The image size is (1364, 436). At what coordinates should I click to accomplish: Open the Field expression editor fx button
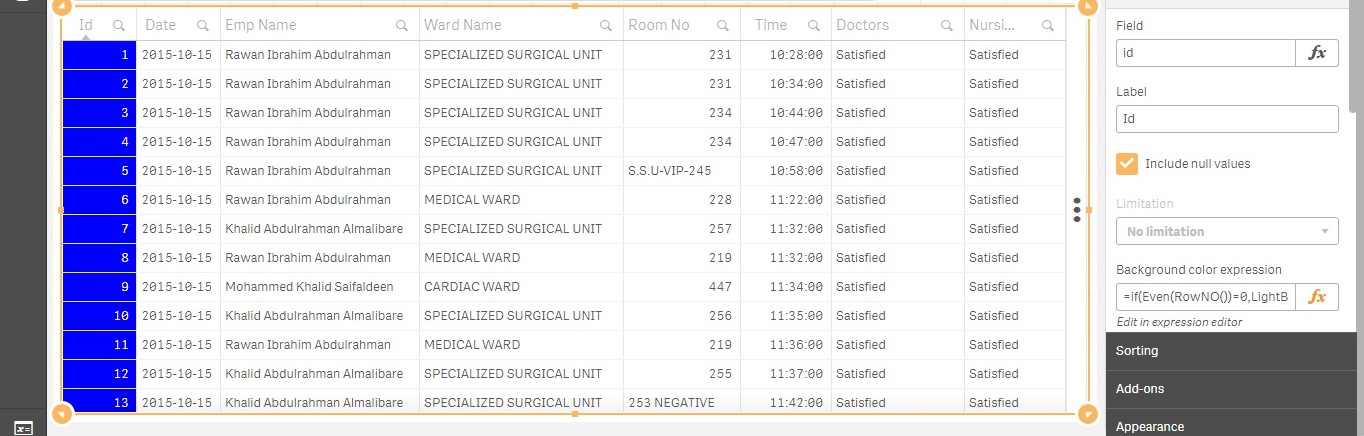coord(1317,53)
